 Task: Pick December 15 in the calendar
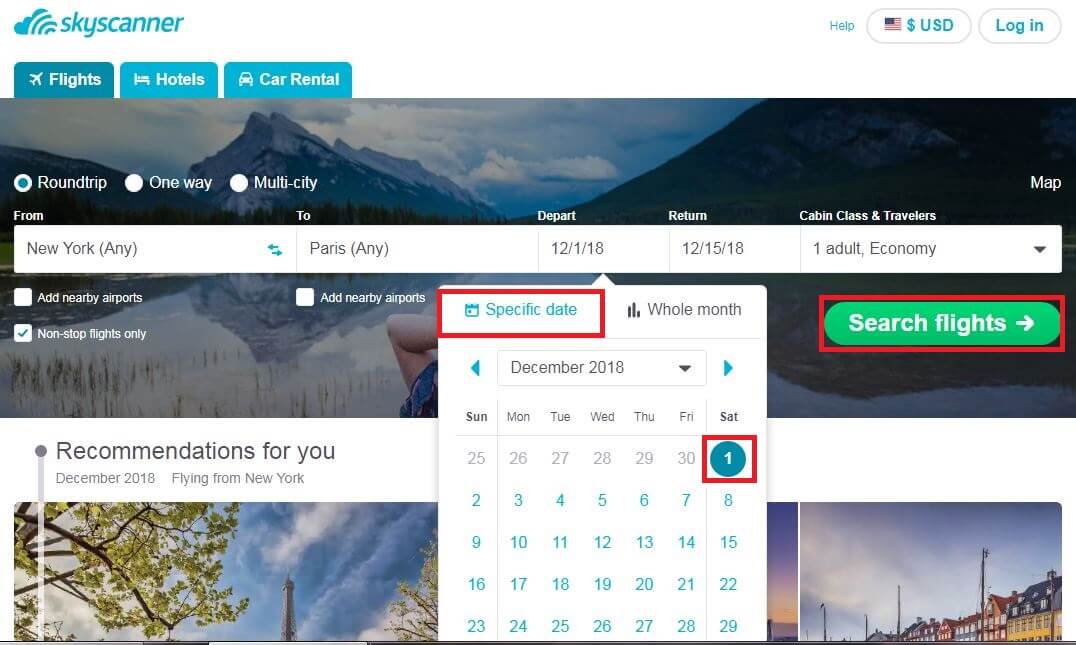click(x=728, y=542)
